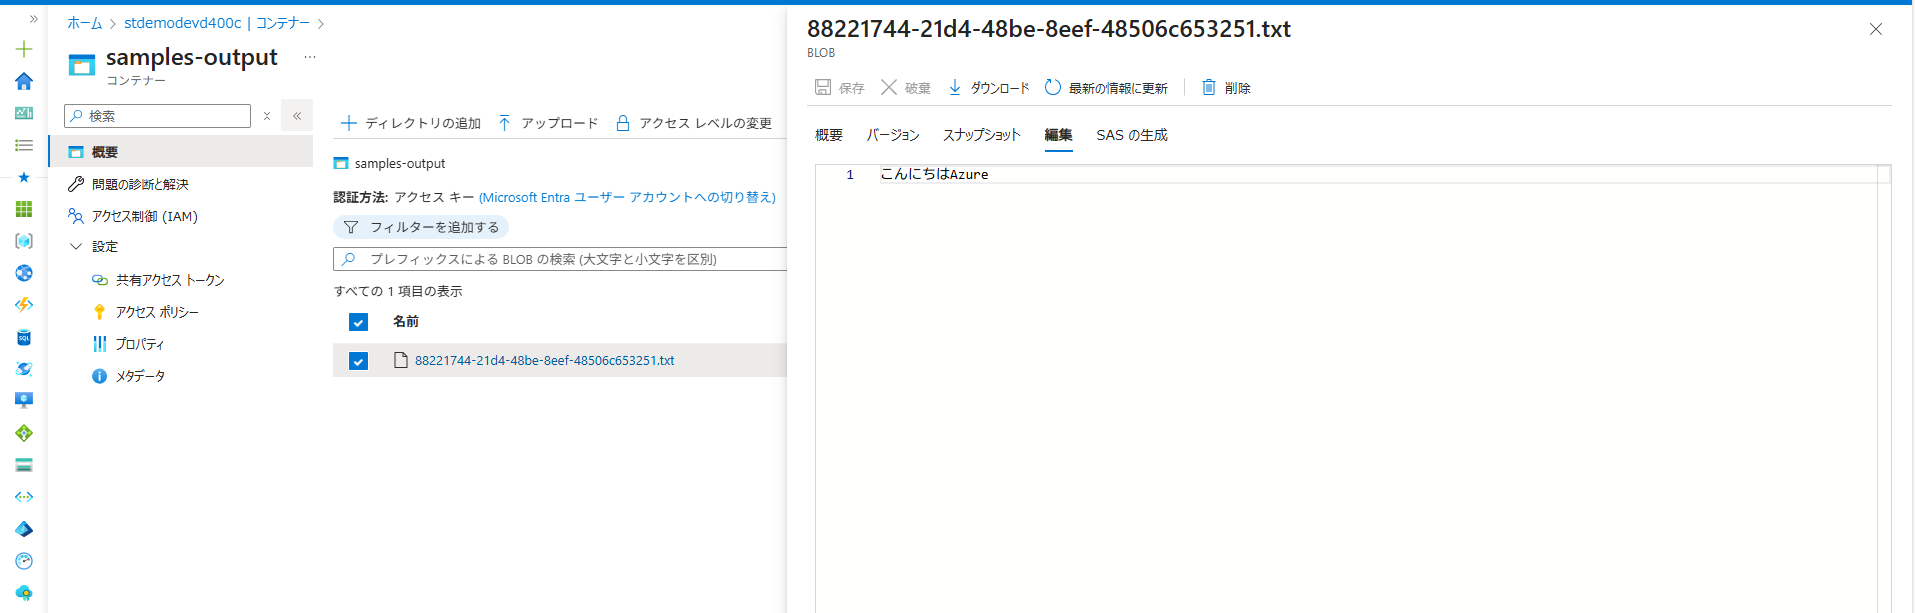Click フィルターを追加する pill

pos(421,227)
